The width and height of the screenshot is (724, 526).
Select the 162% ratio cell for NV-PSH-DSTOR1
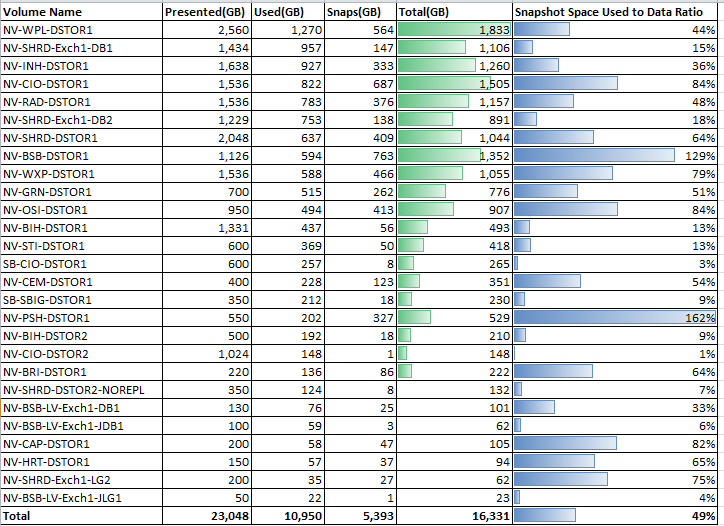(x=615, y=318)
